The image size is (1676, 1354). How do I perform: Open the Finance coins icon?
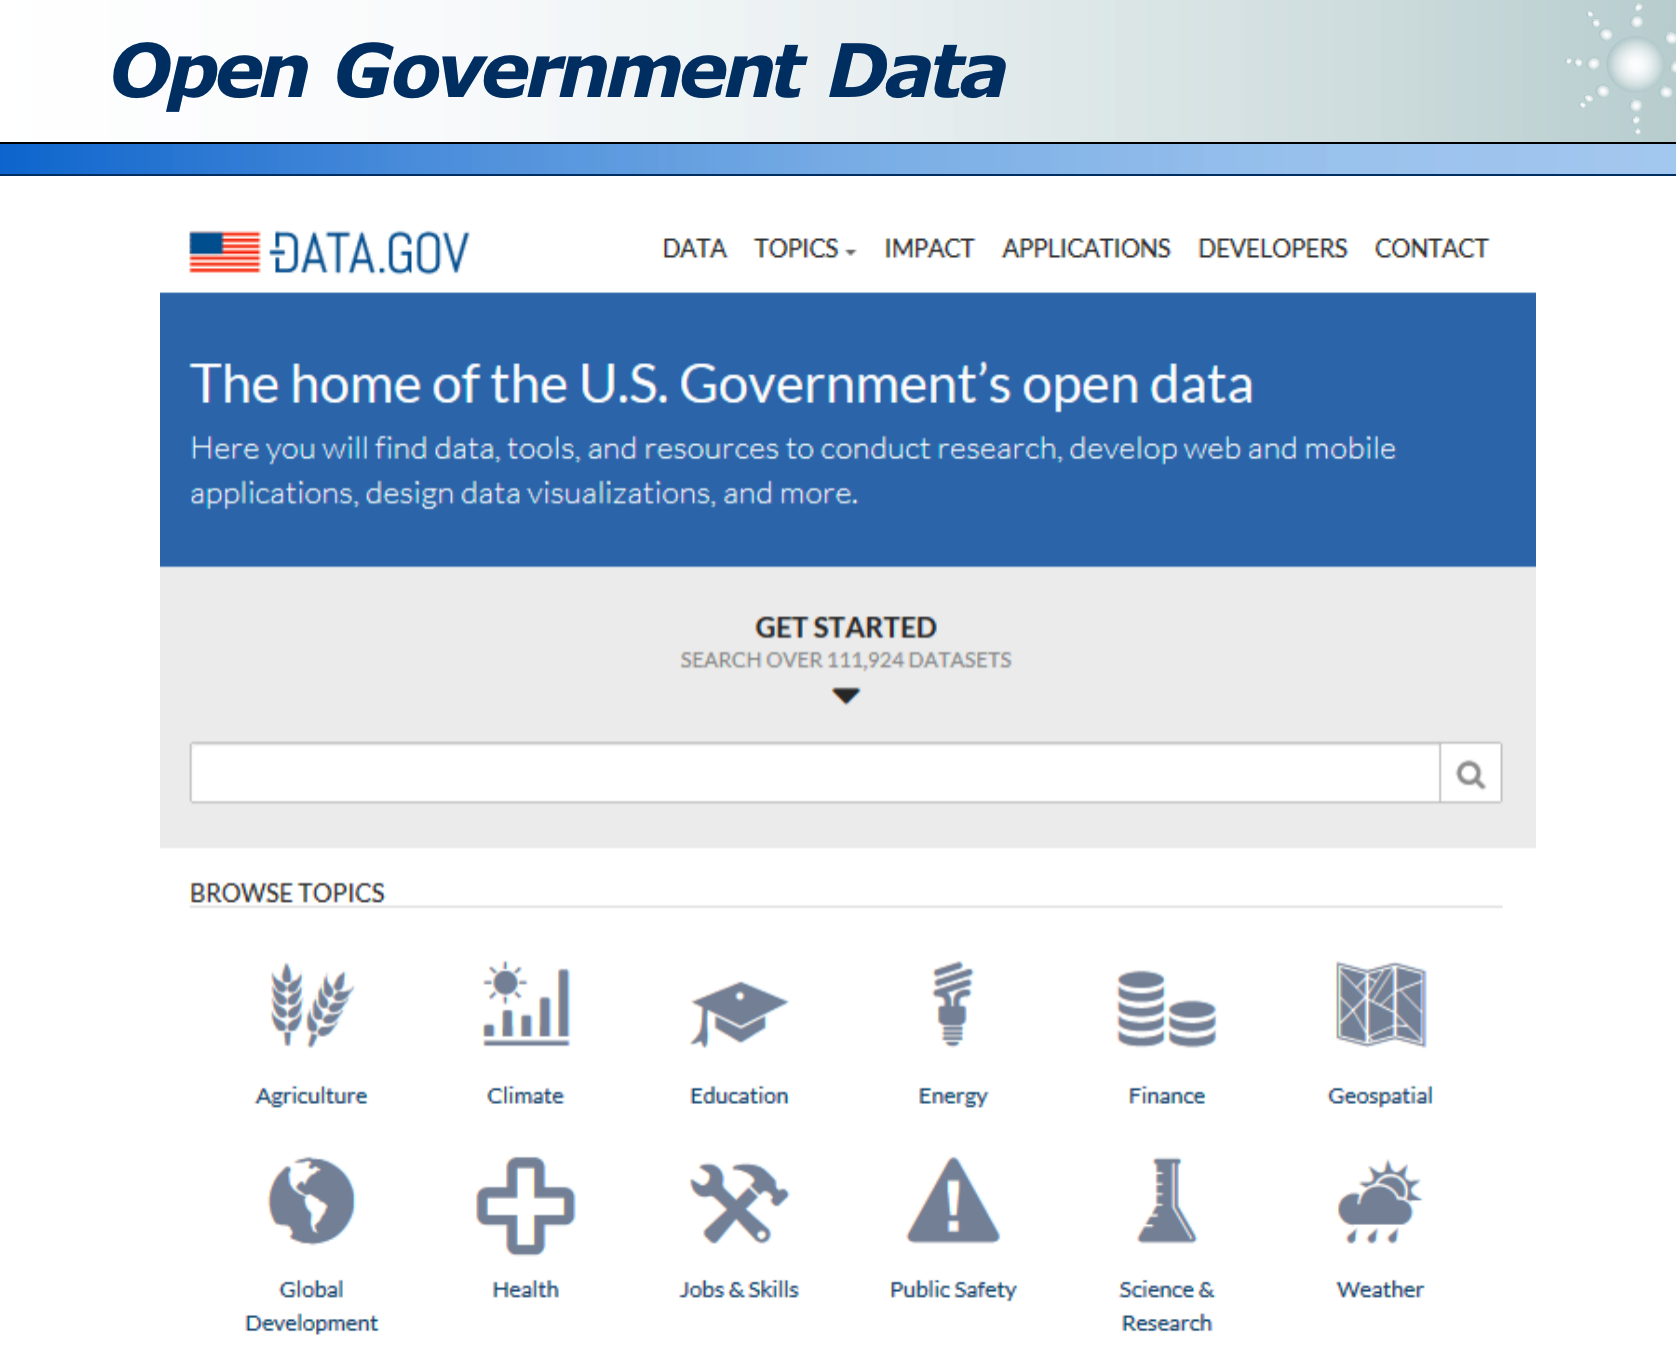(x=1167, y=1009)
